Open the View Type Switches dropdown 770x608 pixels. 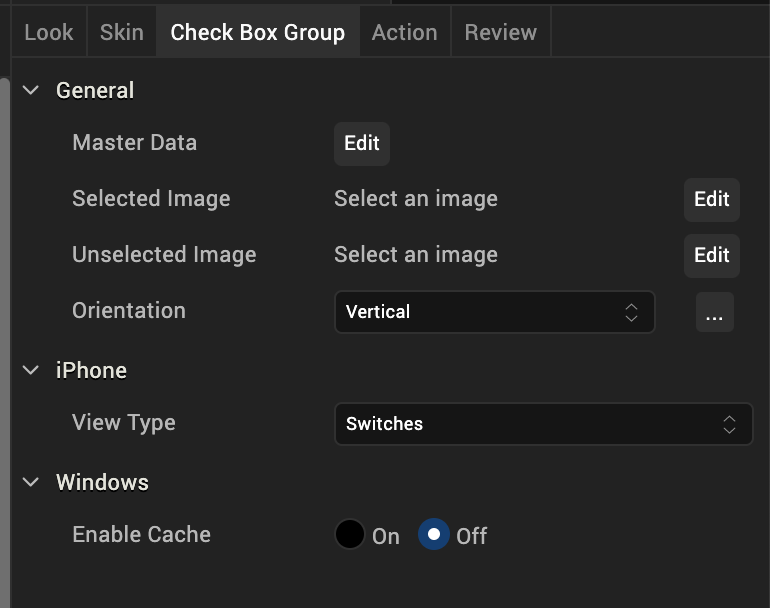(x=542, y=424)
